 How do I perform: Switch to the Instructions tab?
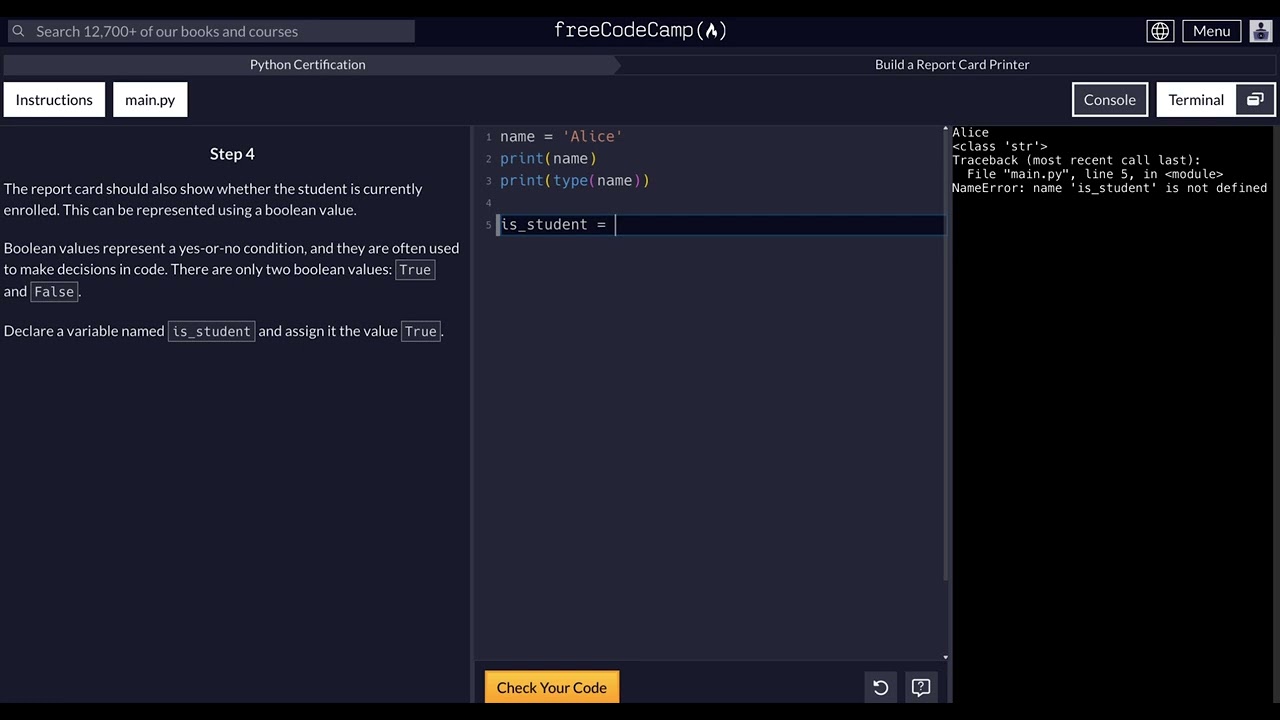pos(54,100)
